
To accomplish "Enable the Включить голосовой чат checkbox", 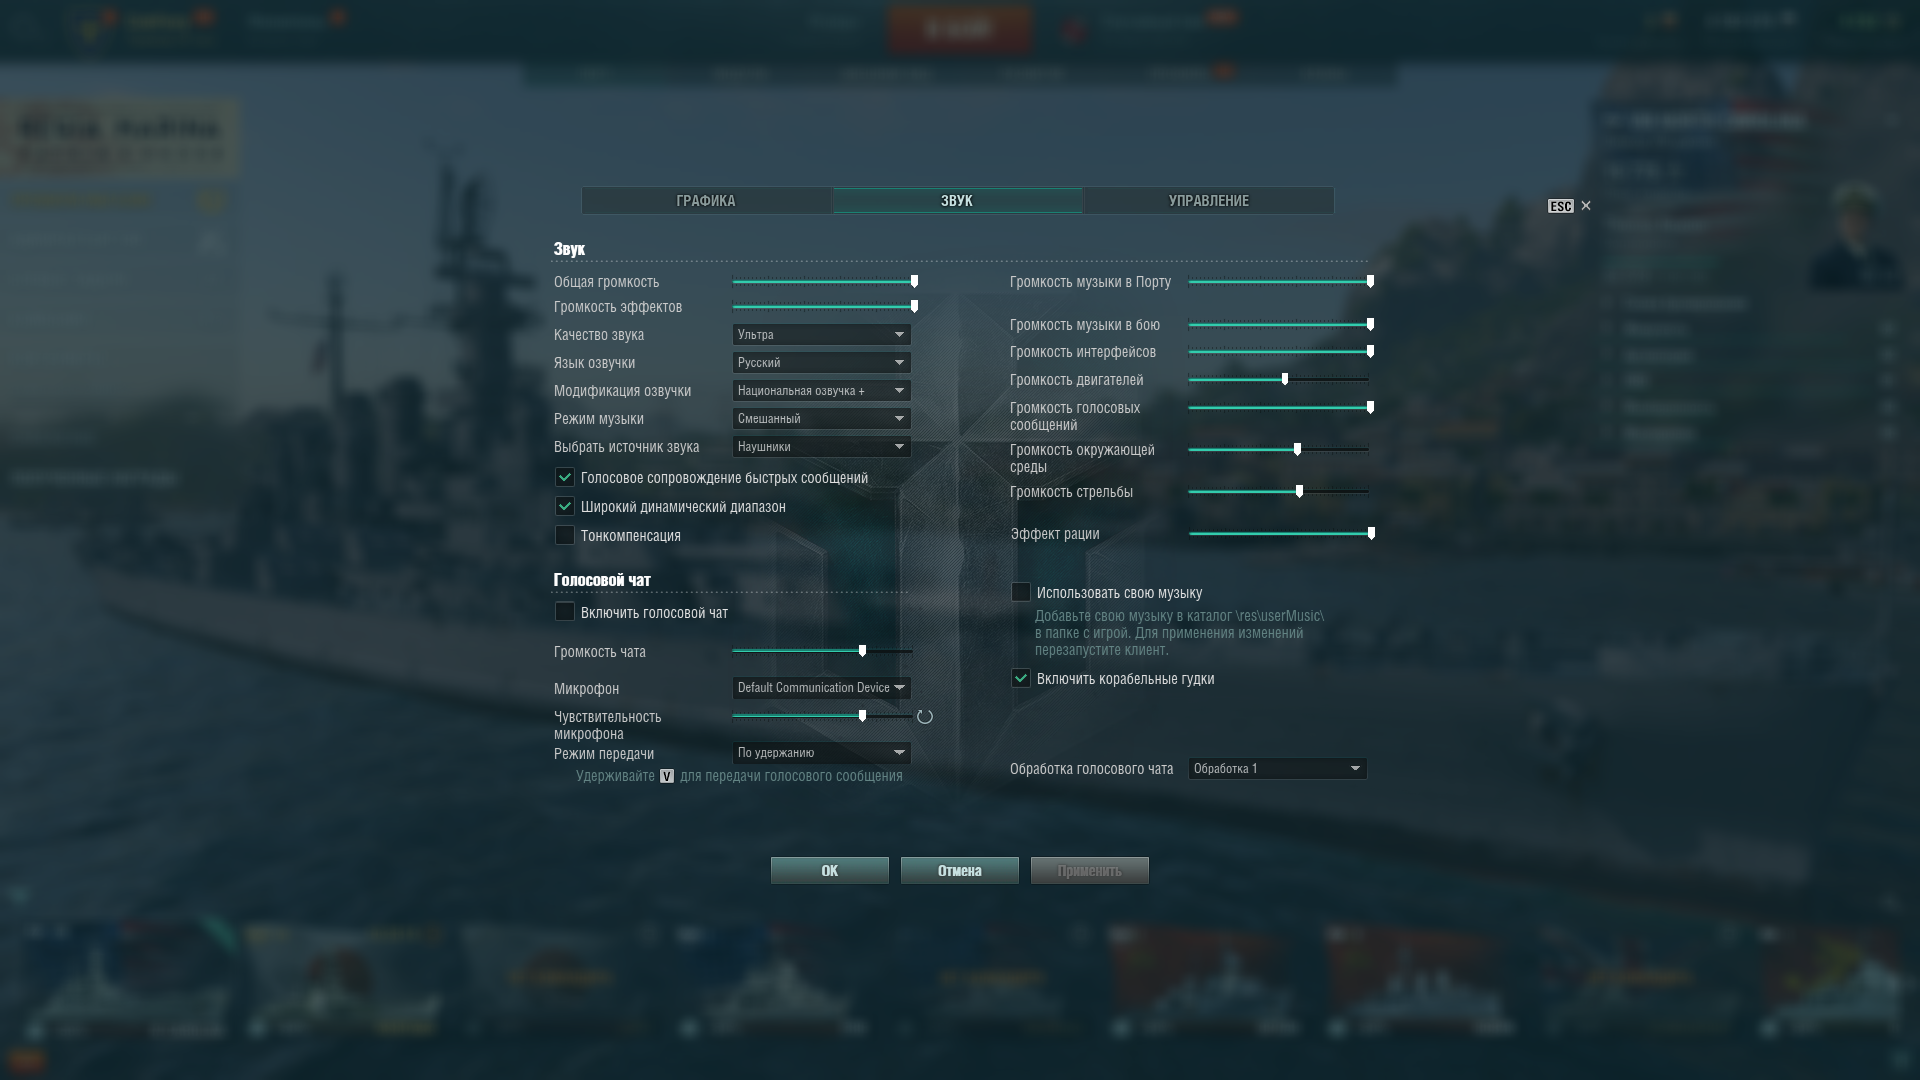I will pos(565,612).
